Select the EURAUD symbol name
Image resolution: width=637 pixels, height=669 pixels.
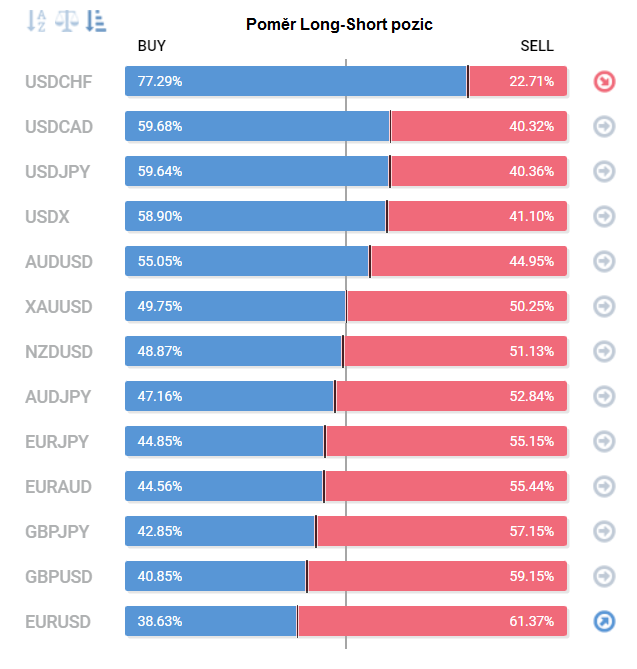[58, 486]
